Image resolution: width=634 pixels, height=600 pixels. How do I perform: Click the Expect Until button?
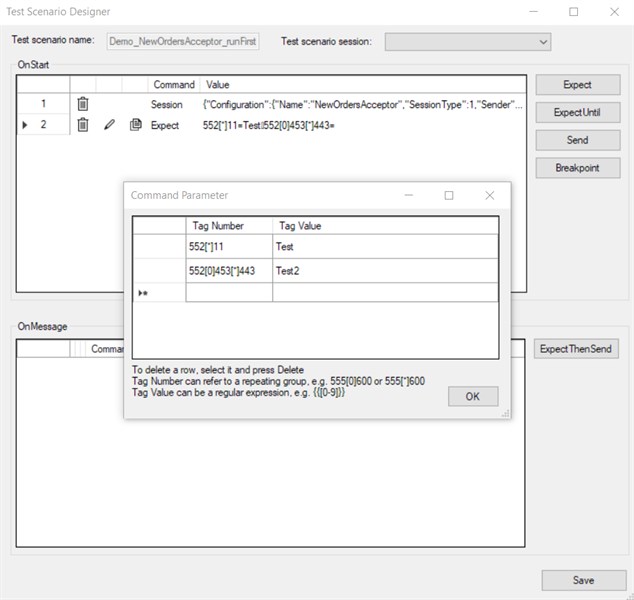coord(577,113)
